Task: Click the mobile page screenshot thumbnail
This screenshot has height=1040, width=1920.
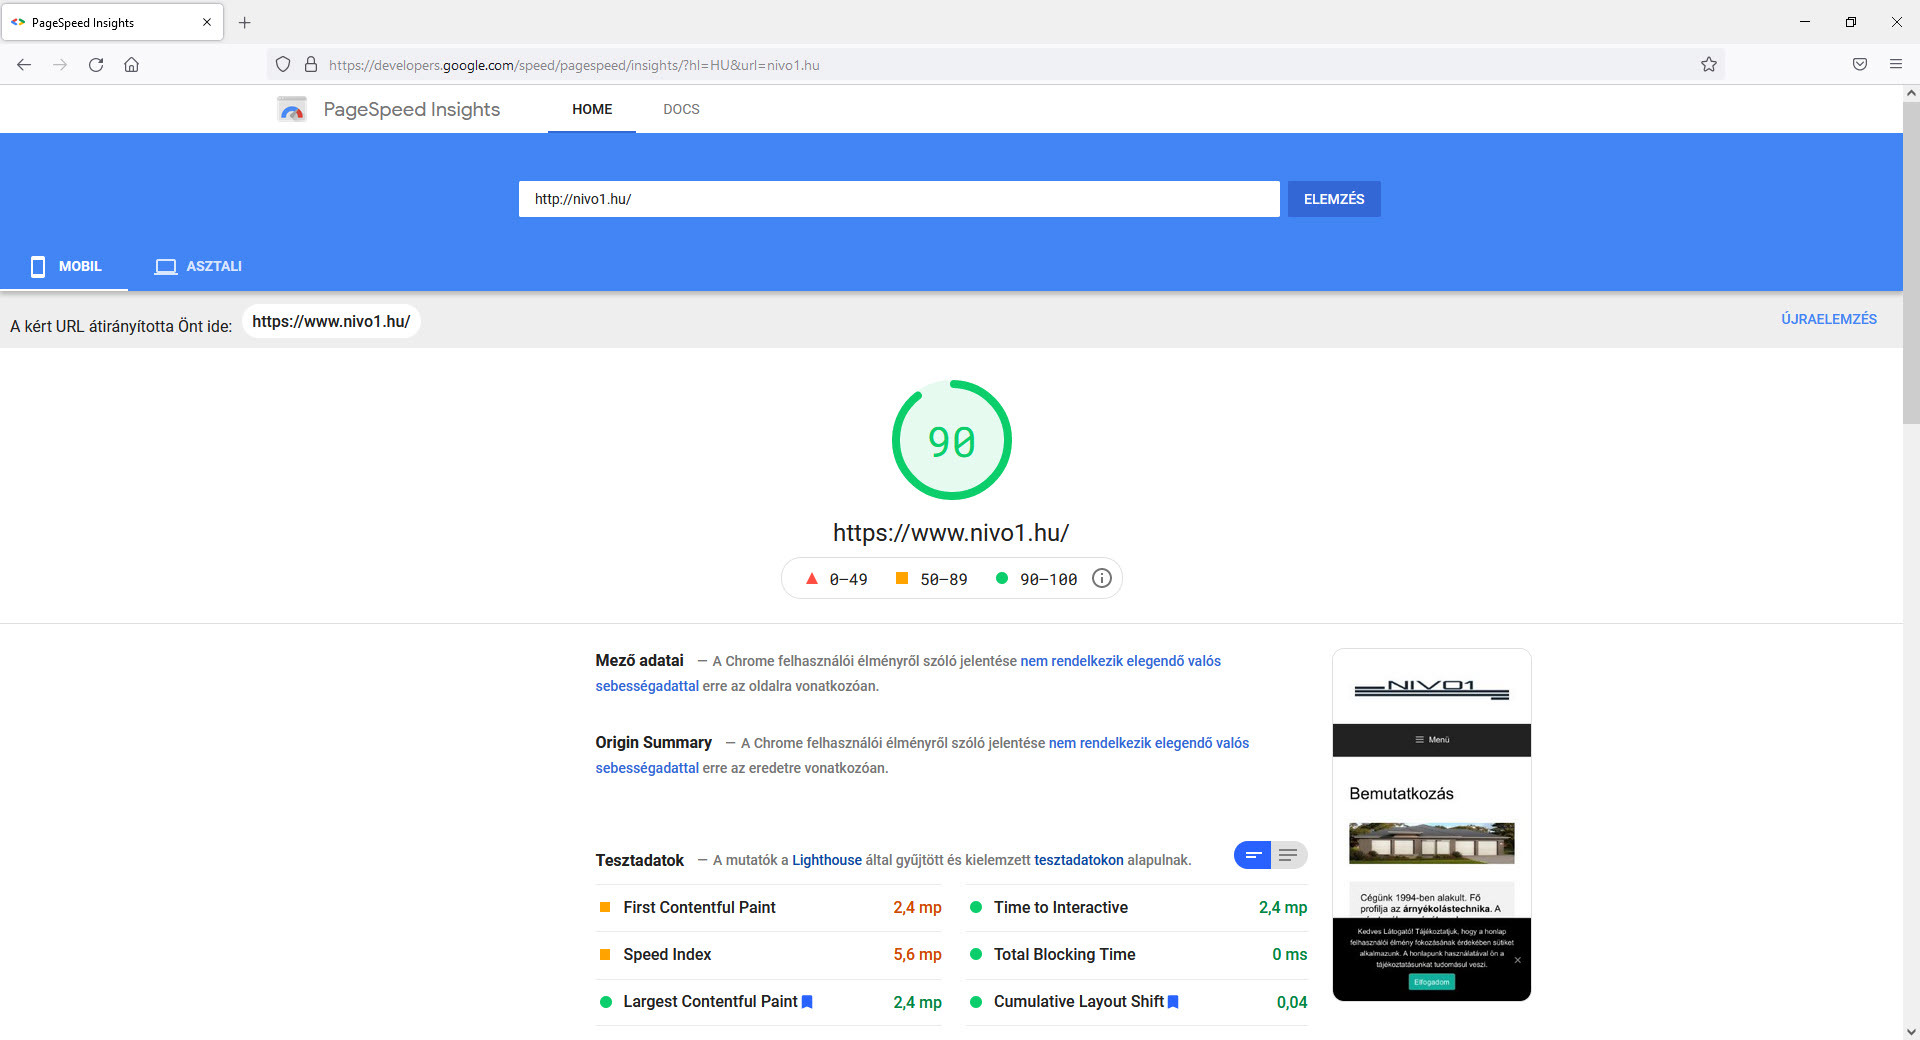Action: (x=1431, y=825)
